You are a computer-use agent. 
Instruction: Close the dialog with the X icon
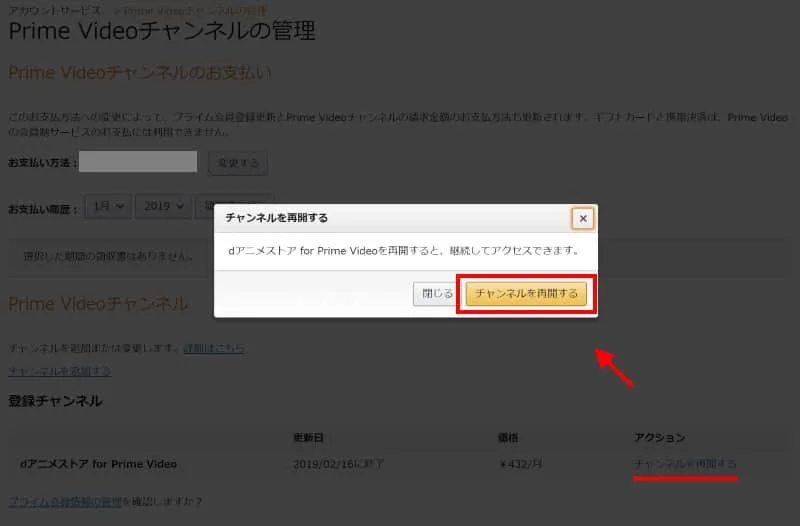[583, 218]
